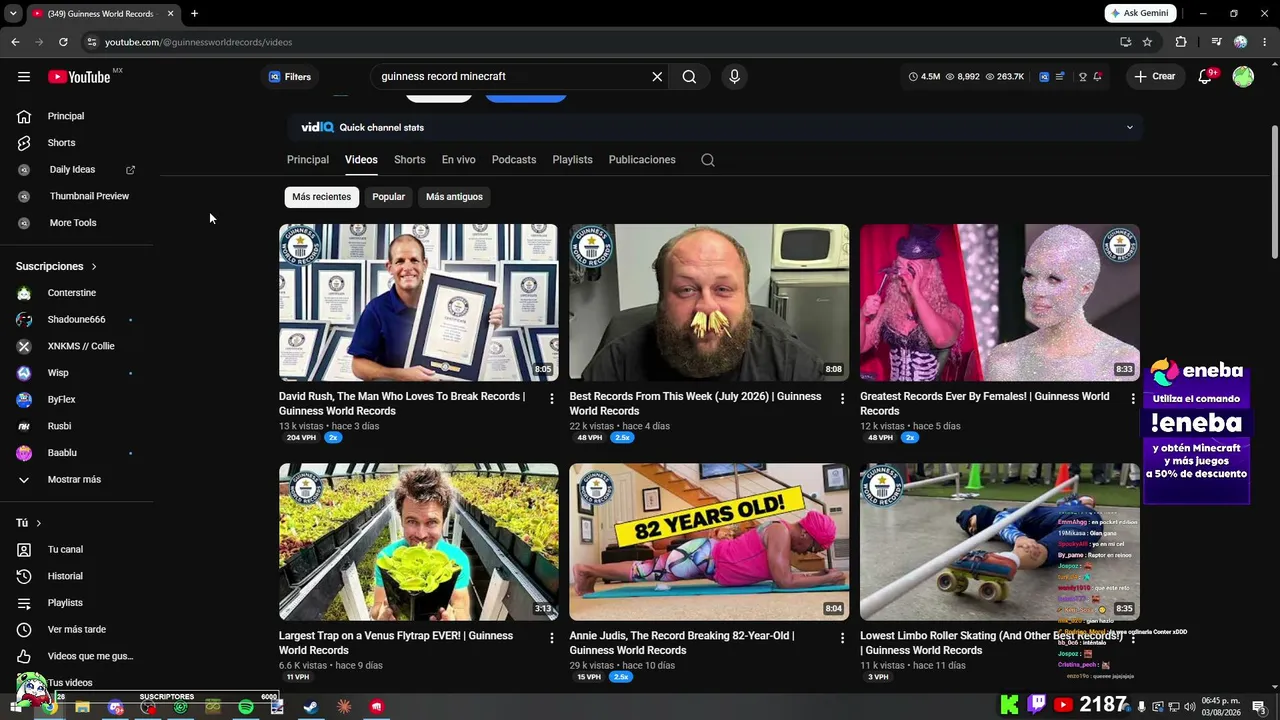Open the Publicaciones tab
The height and width of the screenshot is (720, 1280).
pyautogui.click(x=642, y=160)
